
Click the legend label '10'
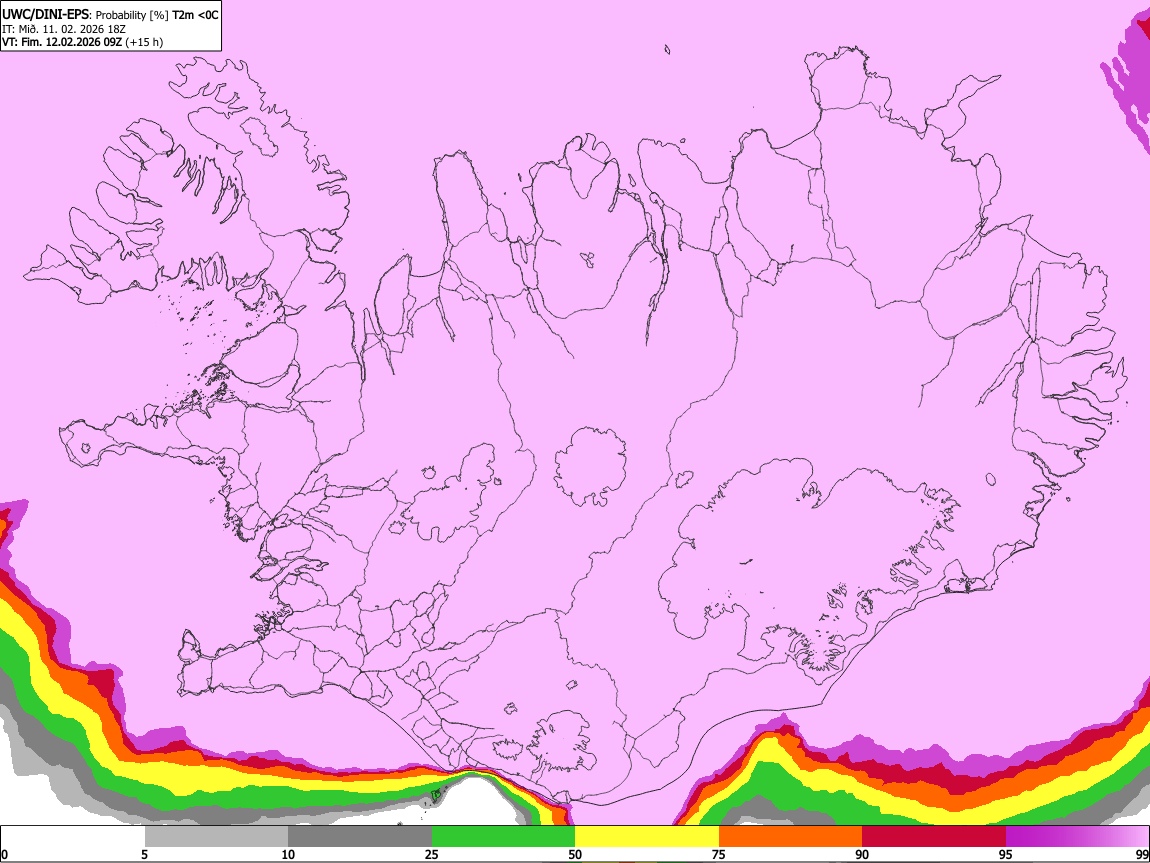(288, 855)
